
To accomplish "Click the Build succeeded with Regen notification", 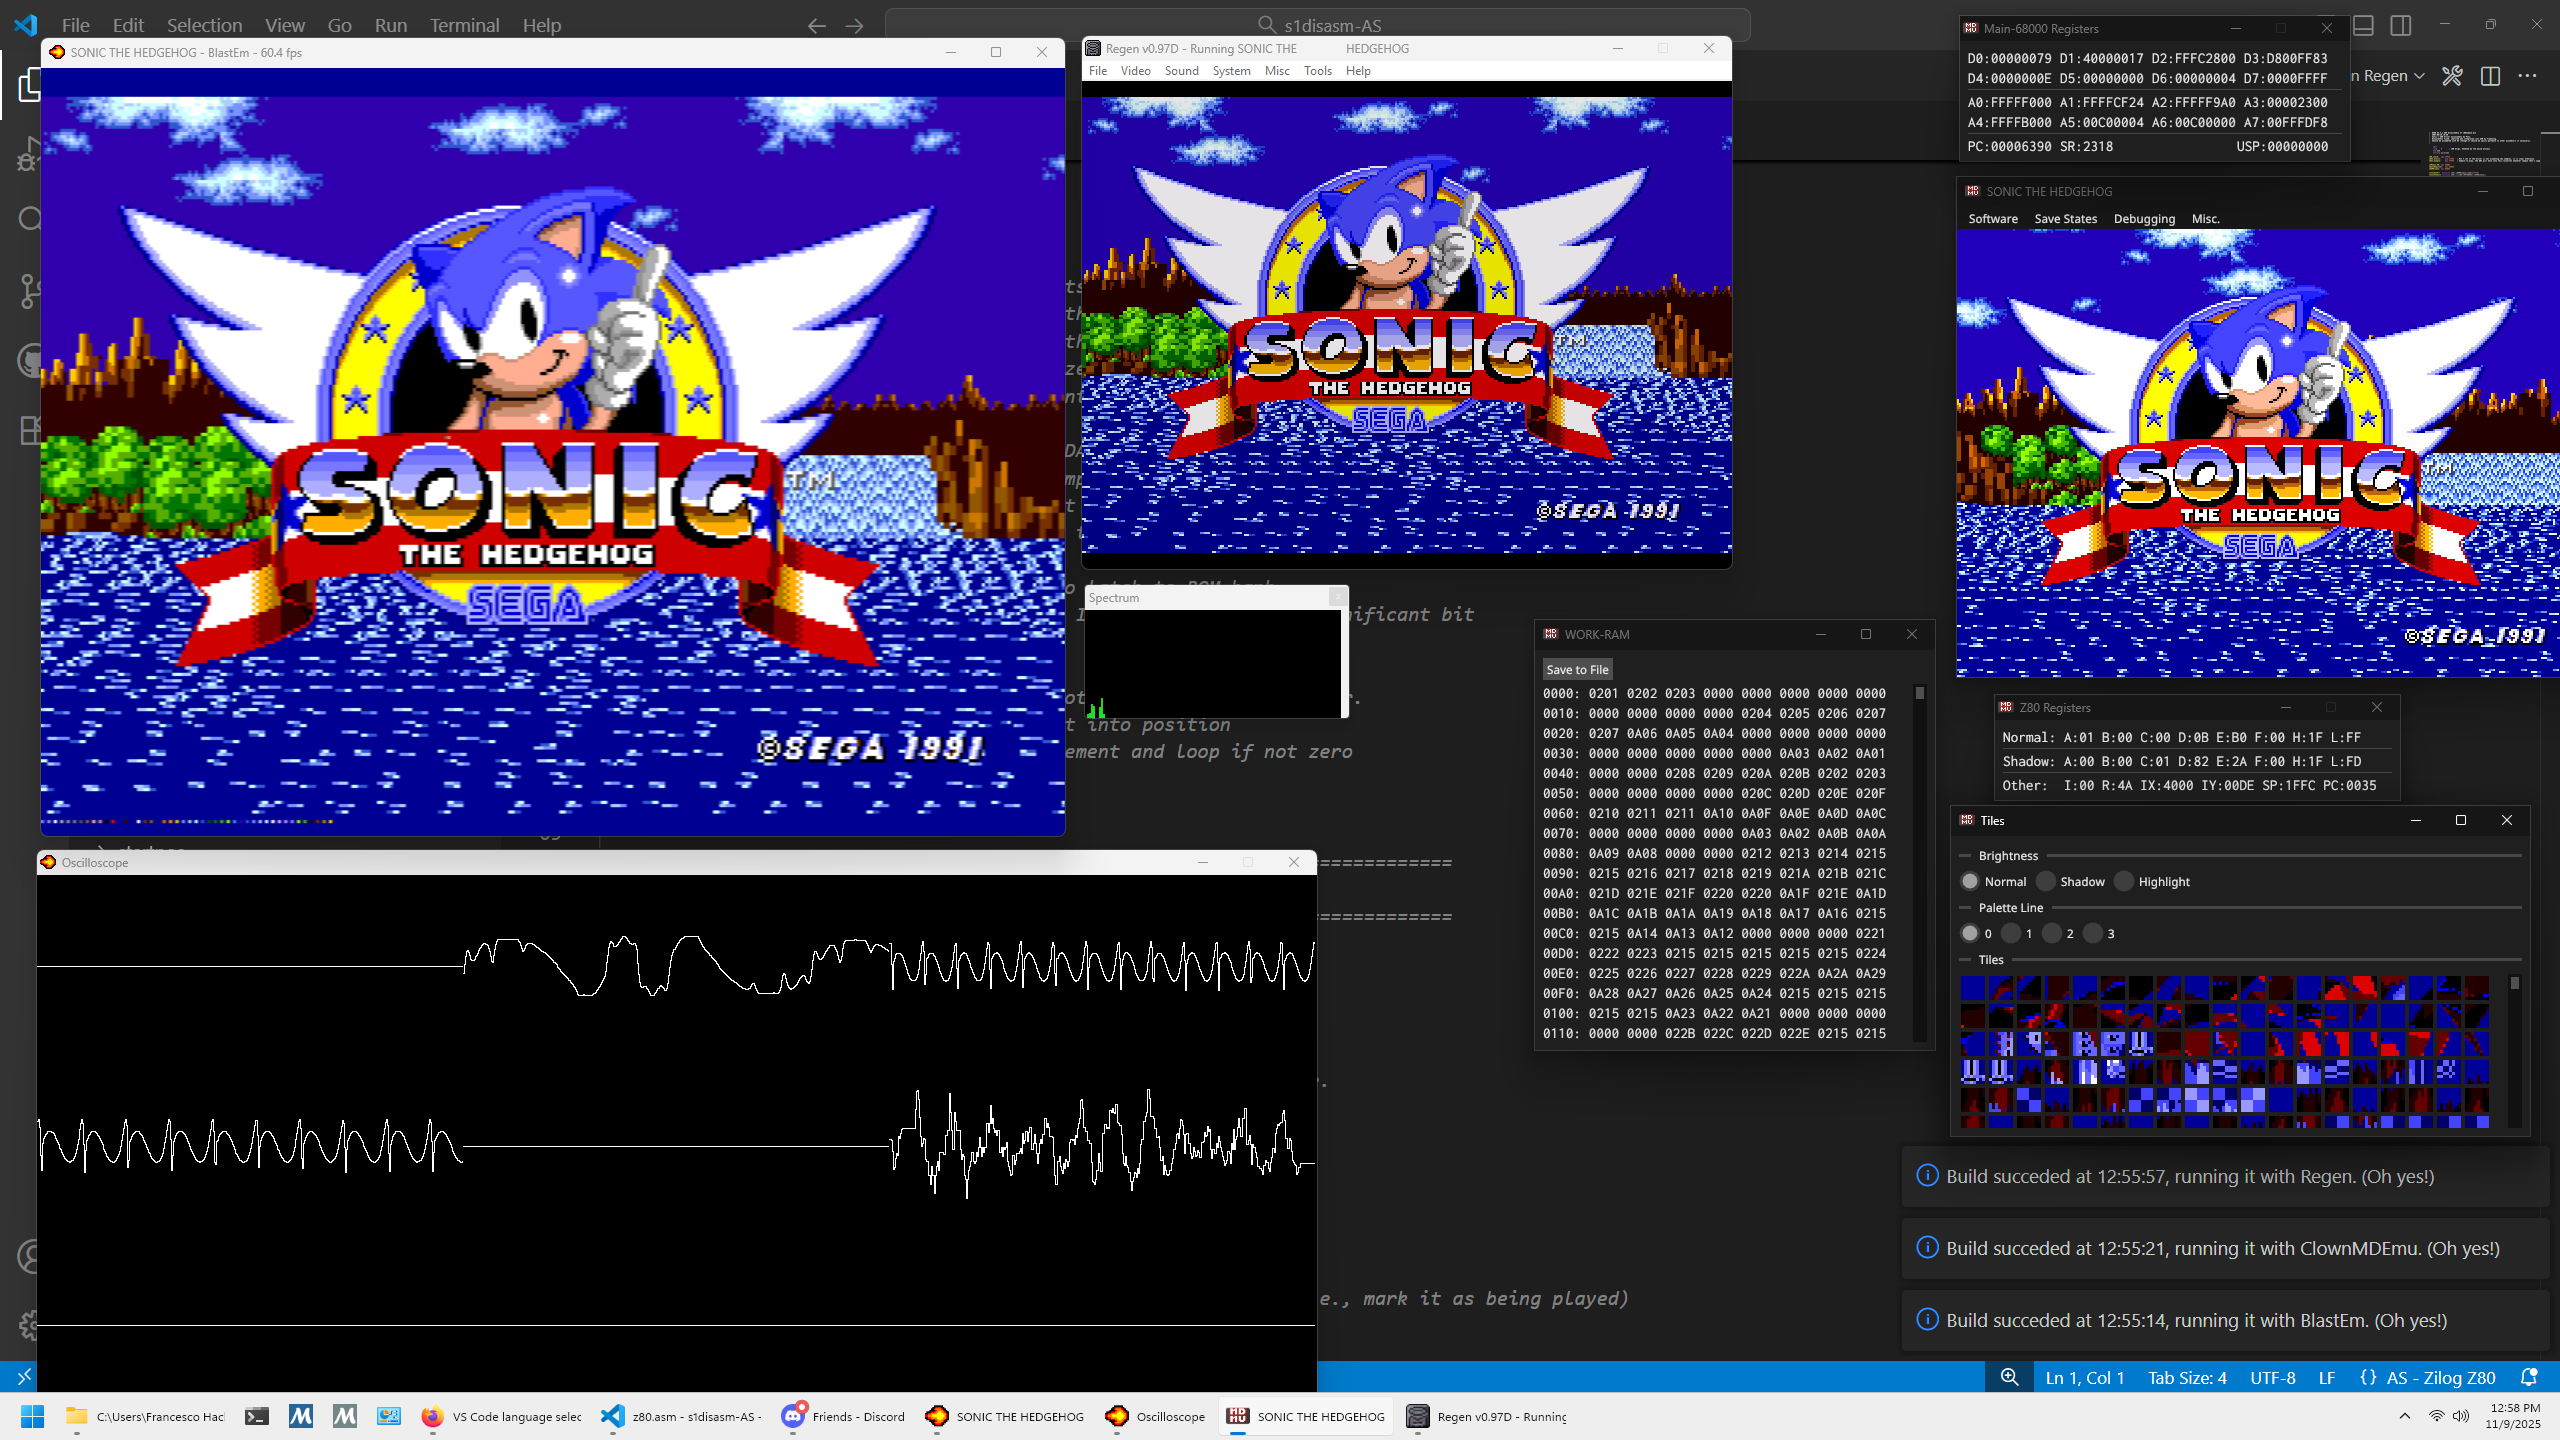I will pyautogui.click(x=2160, y=1176).
